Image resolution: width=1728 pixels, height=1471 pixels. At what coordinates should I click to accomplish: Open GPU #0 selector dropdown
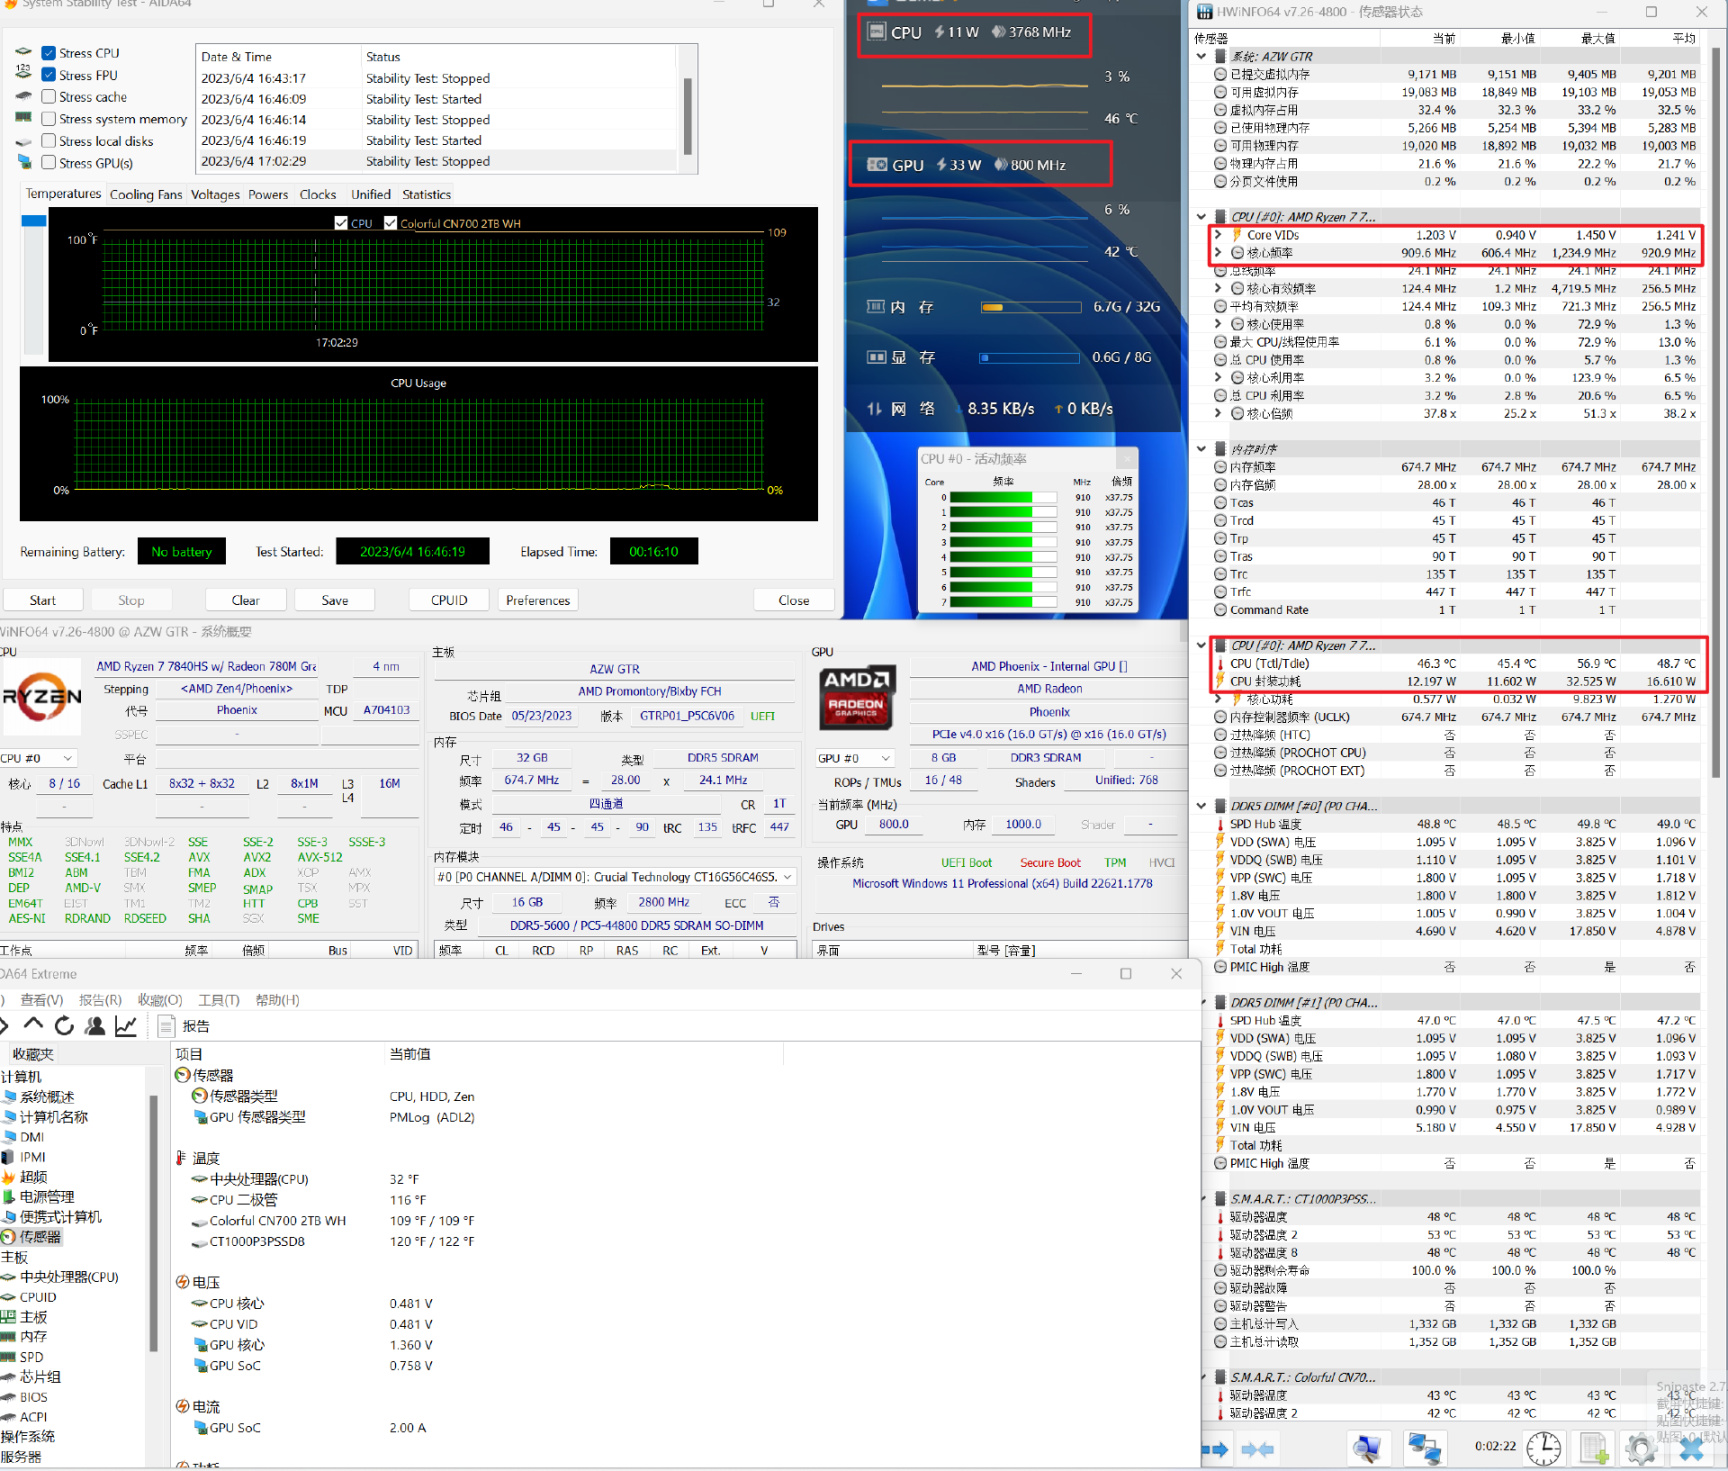pos(855,758)
